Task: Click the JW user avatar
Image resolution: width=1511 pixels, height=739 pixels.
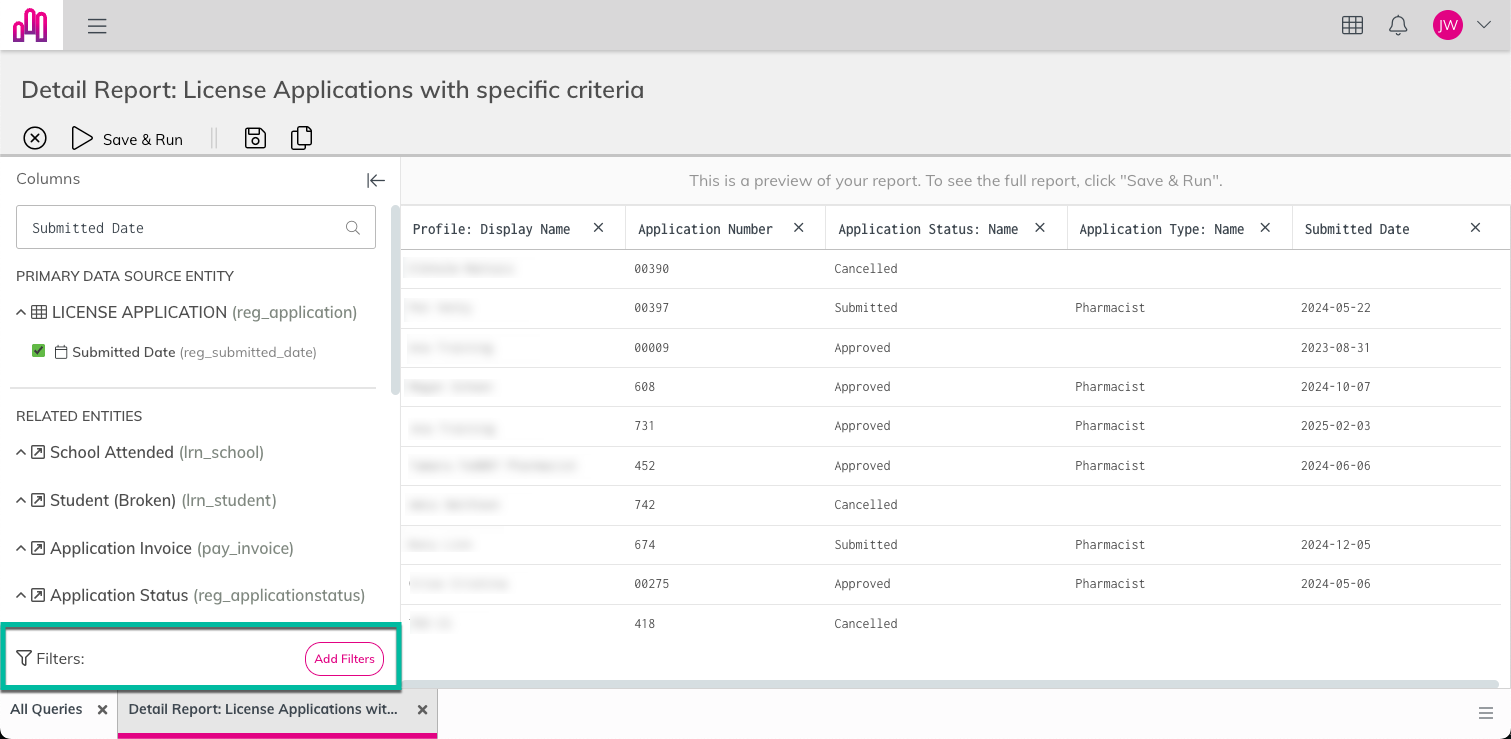Action: (x=1447, y=26)
